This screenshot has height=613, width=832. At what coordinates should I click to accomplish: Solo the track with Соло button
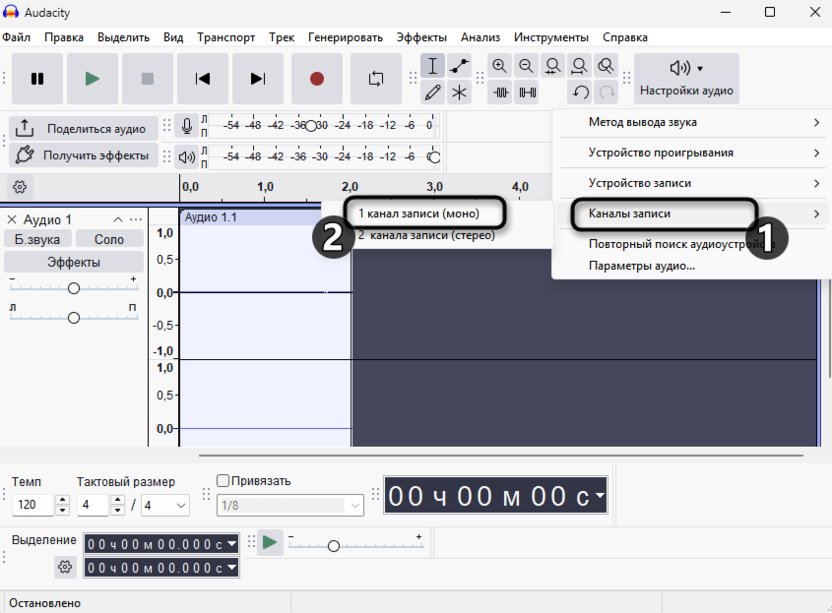coord(109,240)
